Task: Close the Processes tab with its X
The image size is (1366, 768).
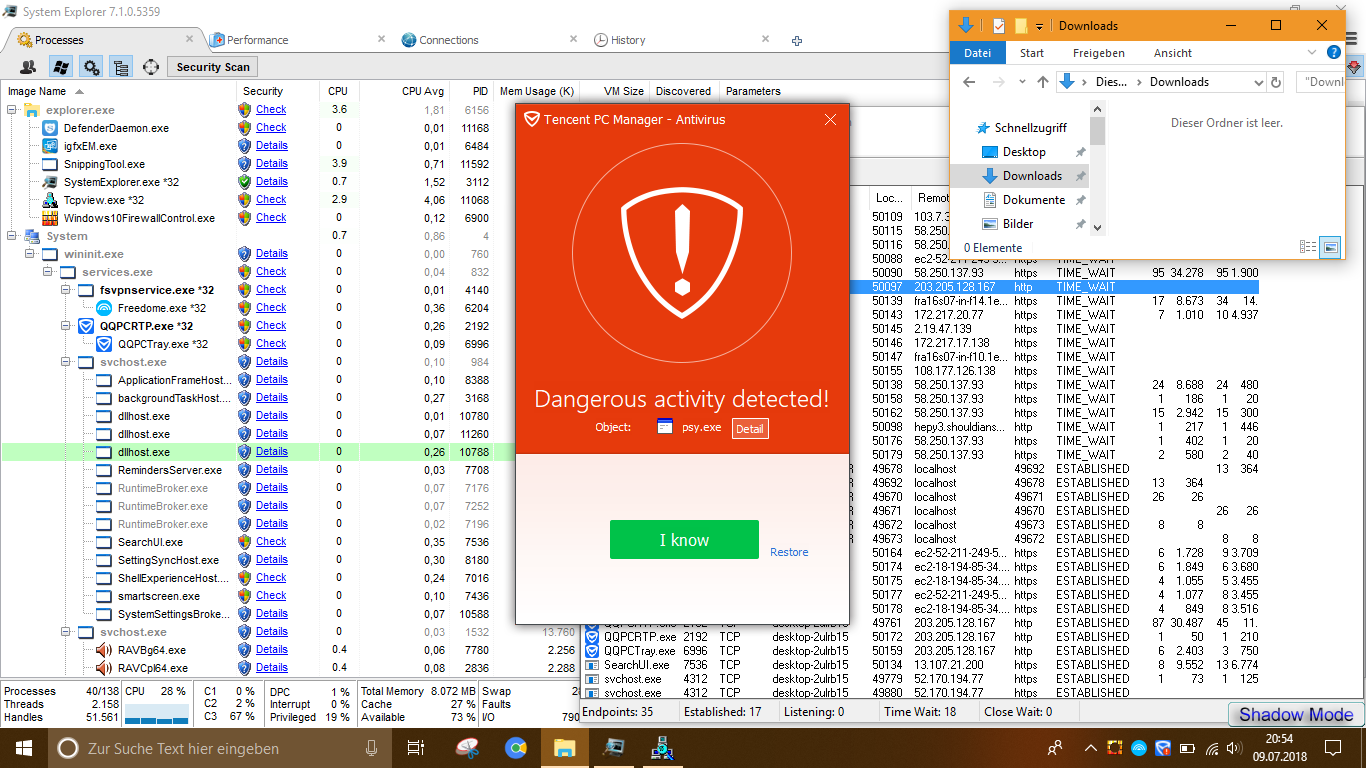Action: click(191, 39)
